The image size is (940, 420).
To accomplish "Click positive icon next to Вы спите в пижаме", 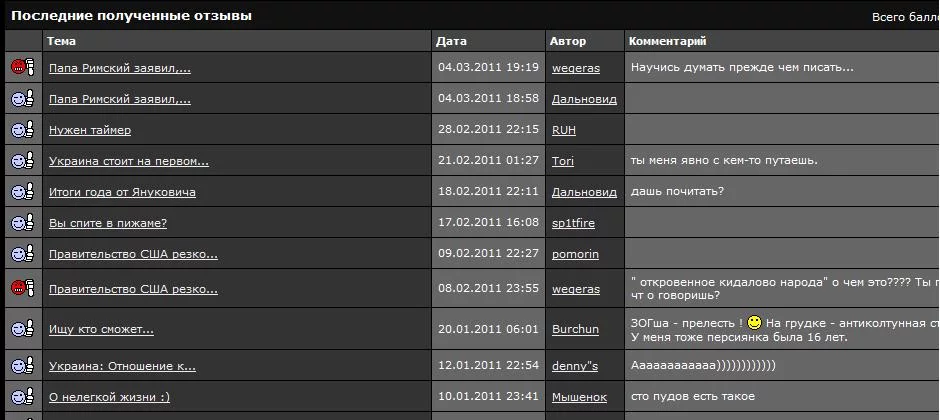I will pyautogui.click(x=22, y=222).
